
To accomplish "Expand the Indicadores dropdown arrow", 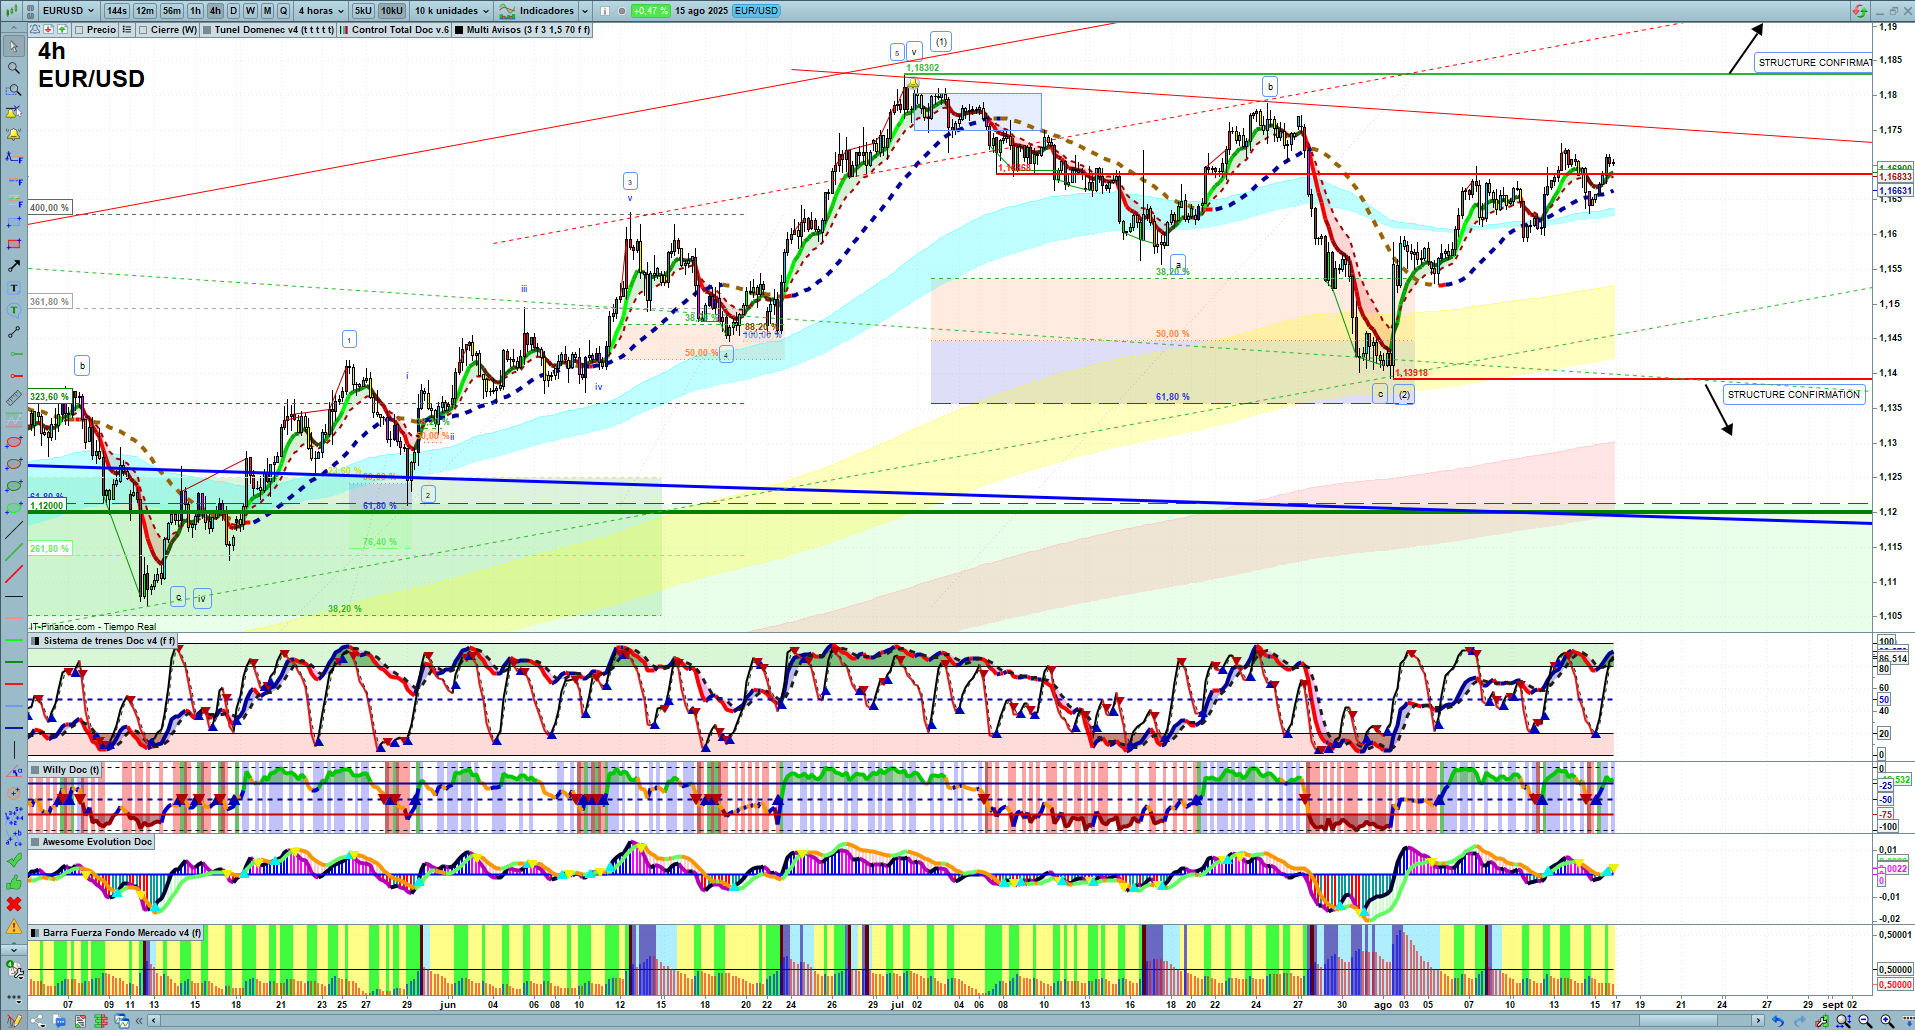I will 585,11.
